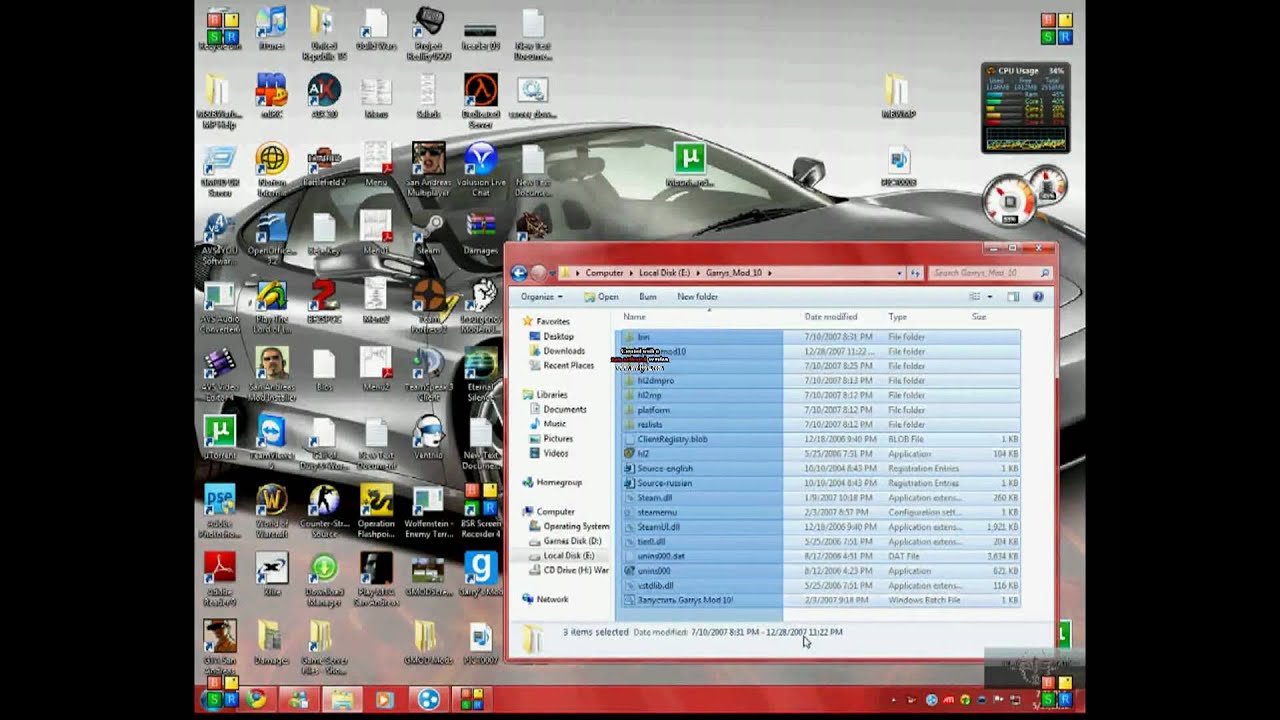Select the unins000.dat file
Image resolution: width=1280 pixels, height=720 pixels.
818,556
